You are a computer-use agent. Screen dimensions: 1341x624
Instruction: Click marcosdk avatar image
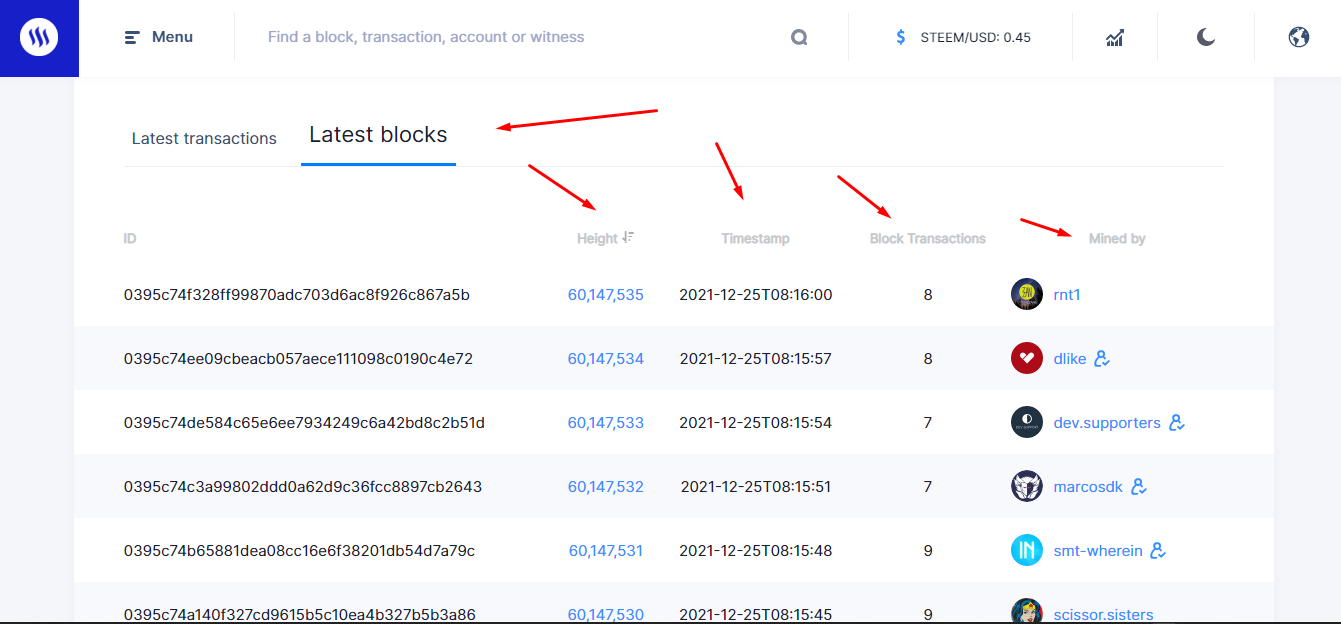click(1027, 486)
